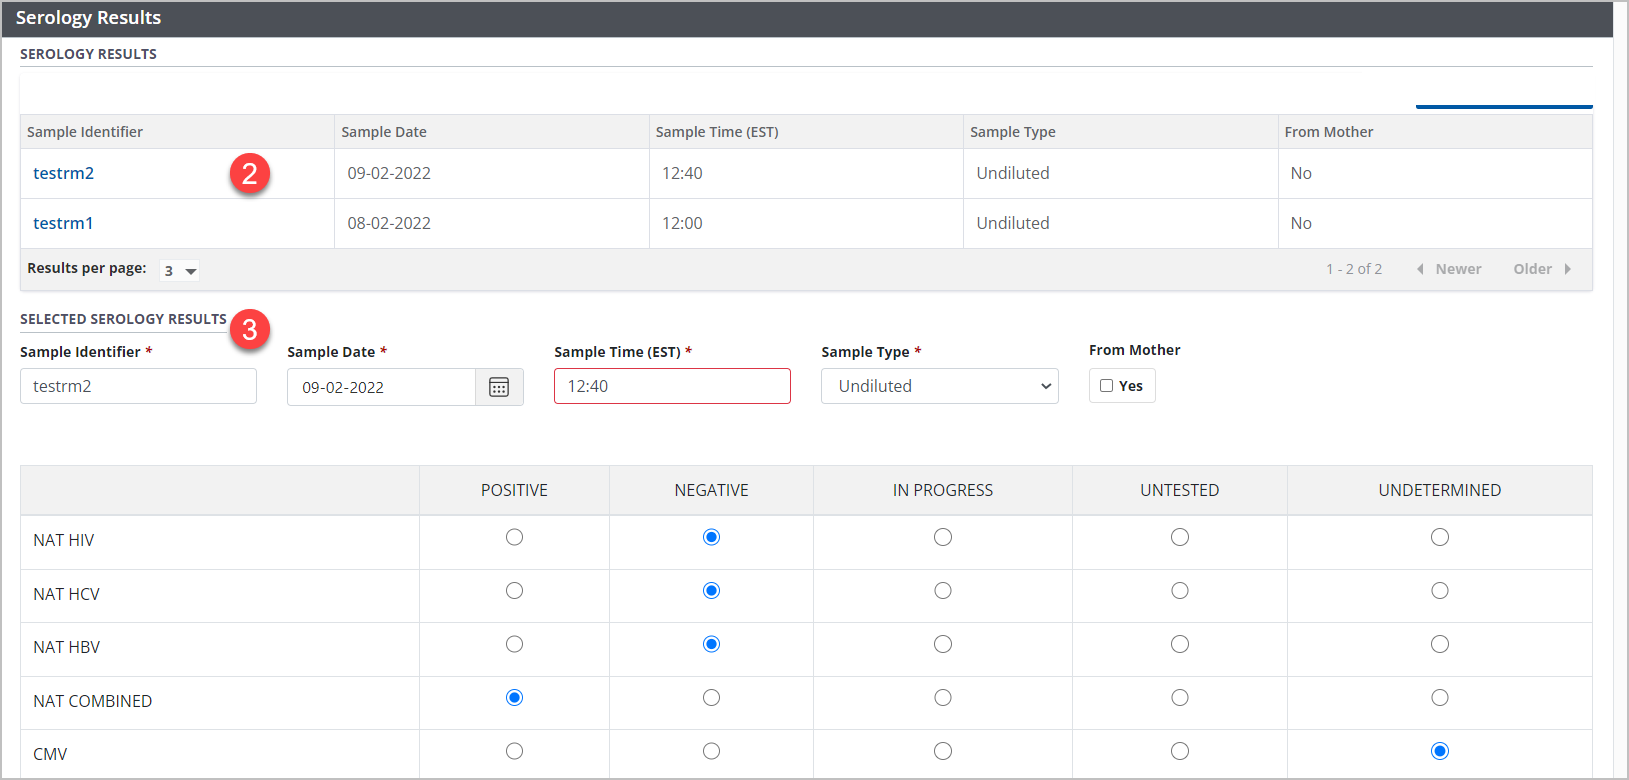Check the From Mother Yes checkbox
Image resolution: width=1629 pixels, height=780 pixels.
coord(1107,386)
